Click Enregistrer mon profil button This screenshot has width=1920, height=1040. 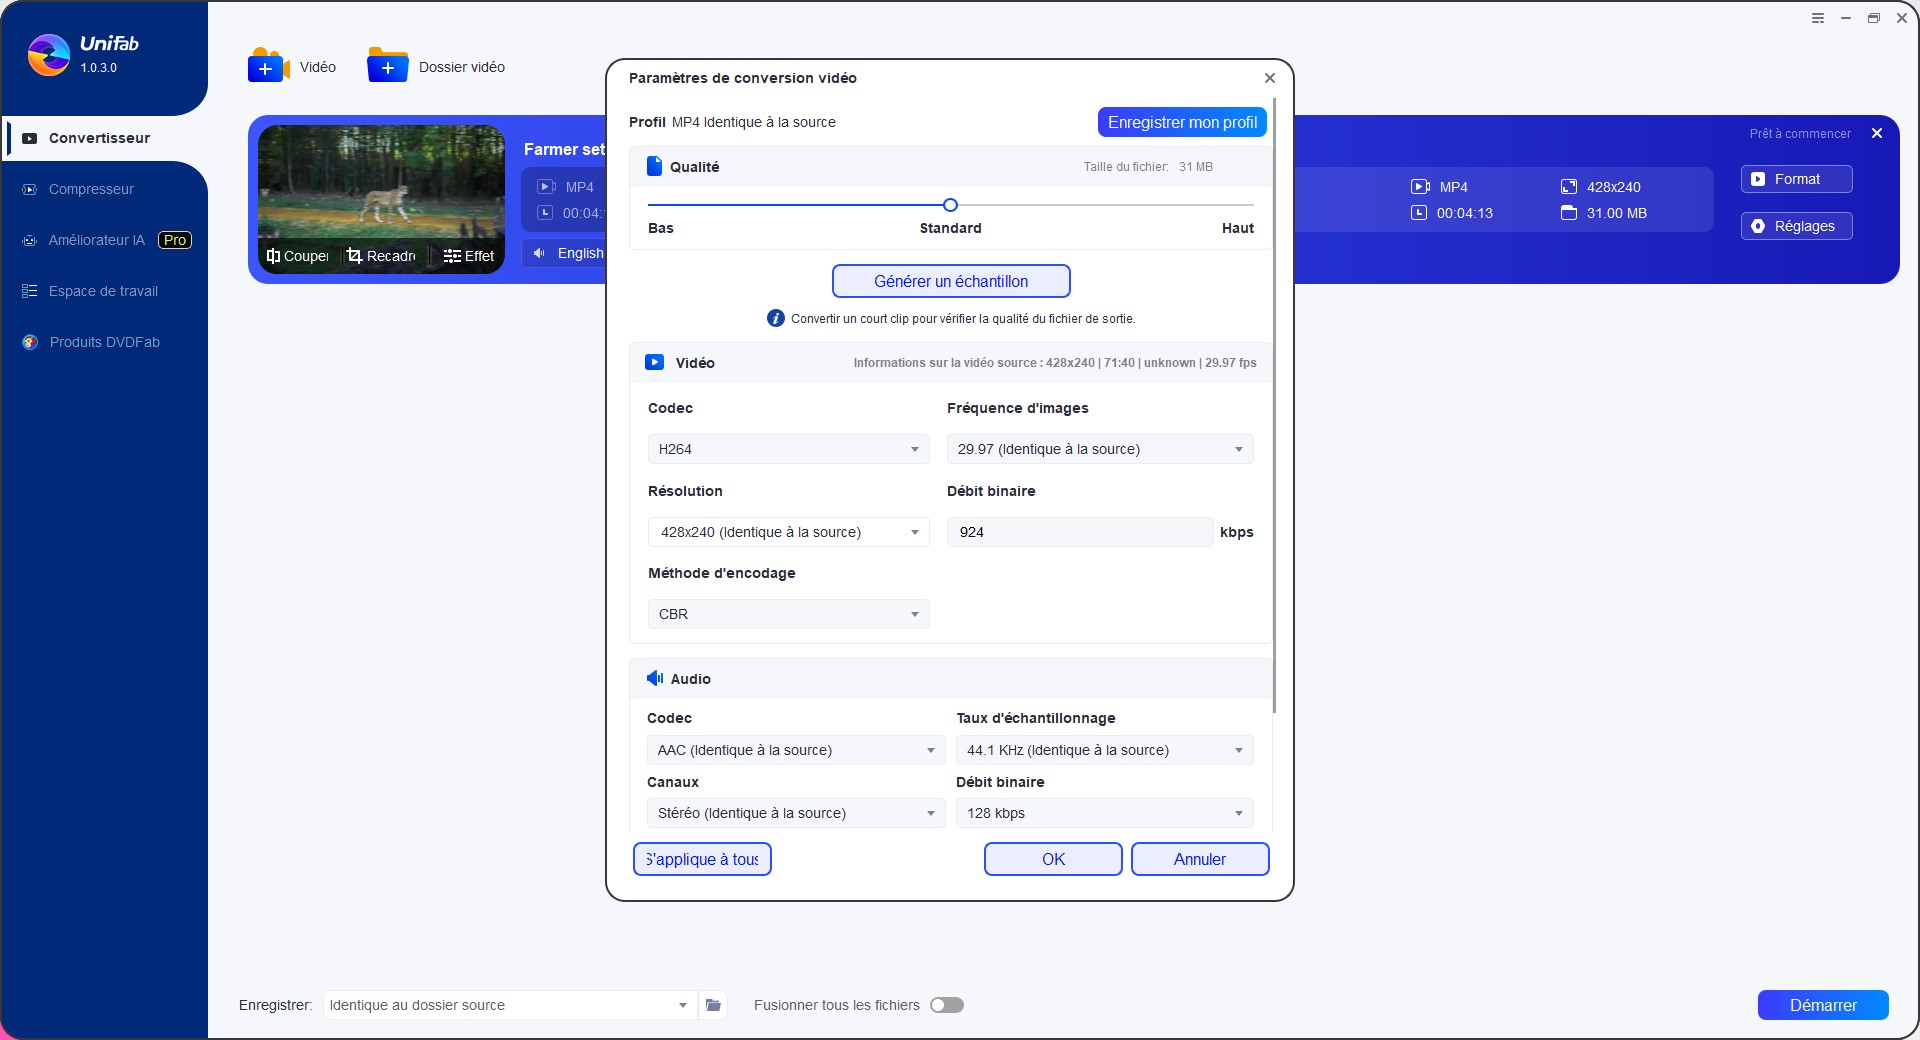(x=1182, y=122)
